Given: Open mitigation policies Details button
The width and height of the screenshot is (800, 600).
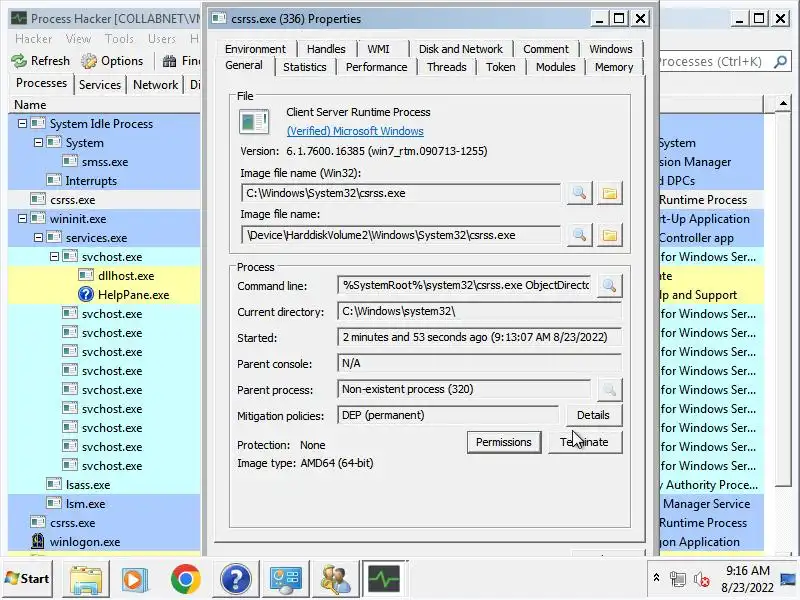Looking at the screenshot, I should [593, 415].
